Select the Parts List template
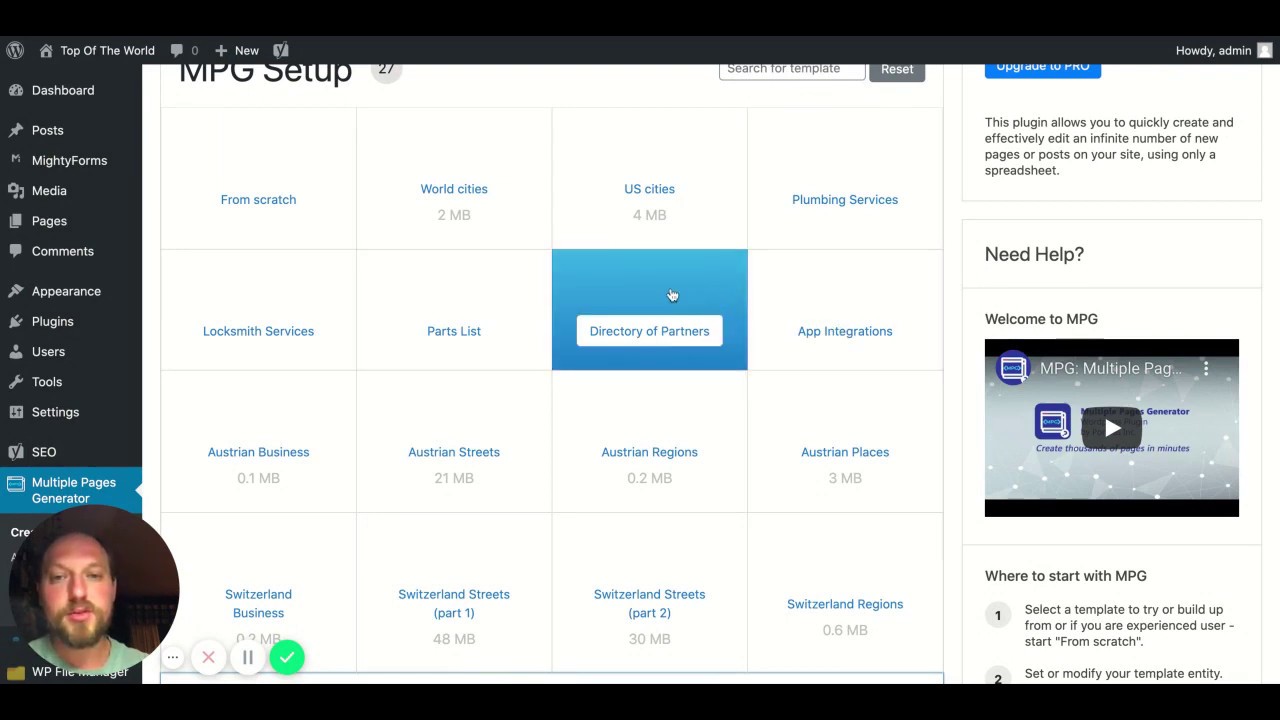Viewport: 1280px width, 720px height. 454,331
